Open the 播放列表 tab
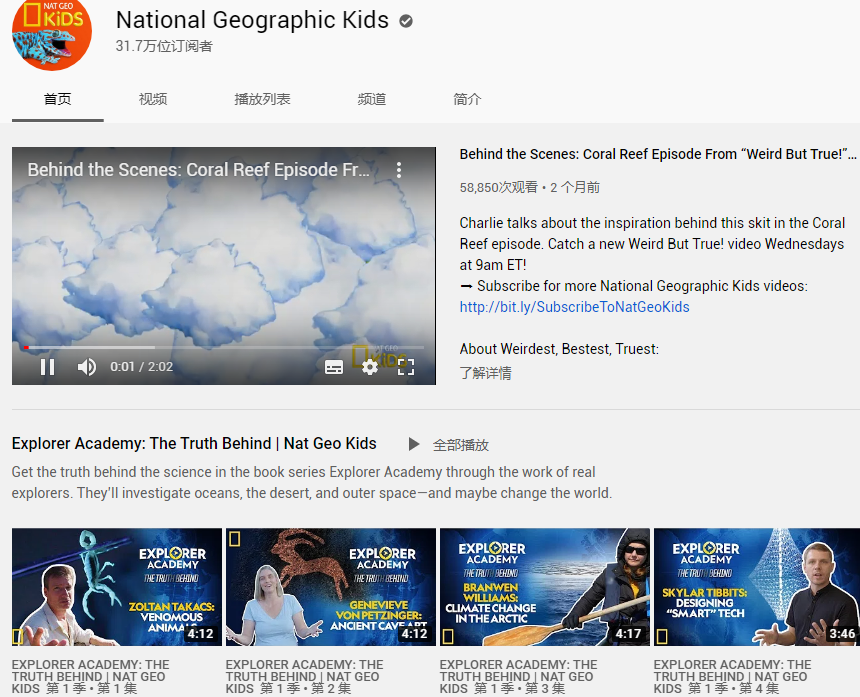 point(262,100)
